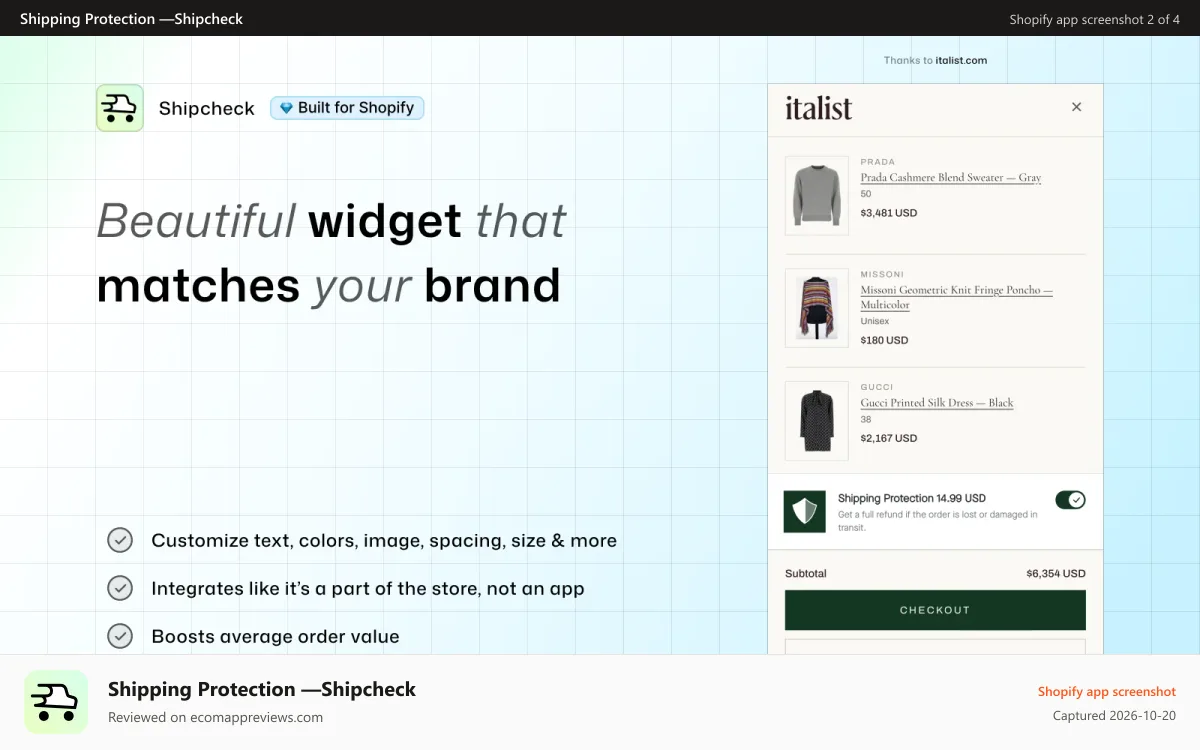
Task: Click the Shipping Protection shield icon
Action: tap(804, 511)
